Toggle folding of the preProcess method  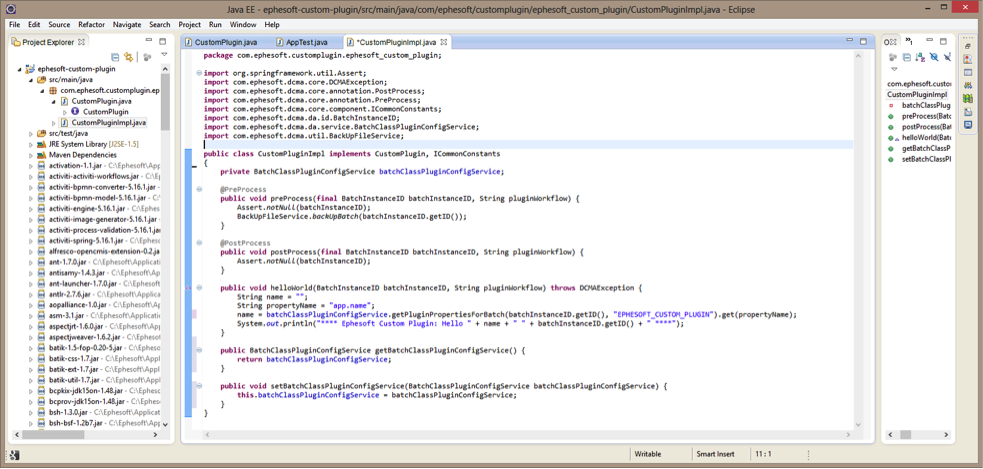point(199,189)
